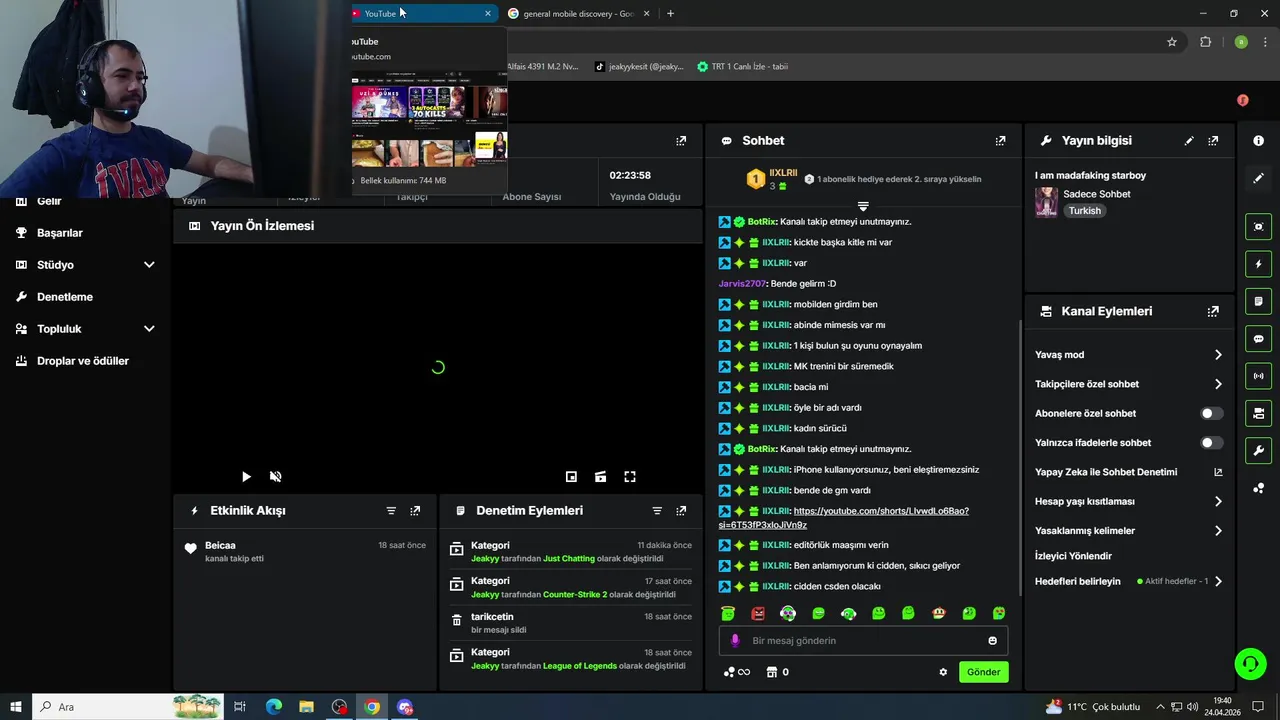Pop out the Denetim Eylemleri panel
This screenshot has height=720, width=1280.
pyautogui.click(x=681, y=510)
